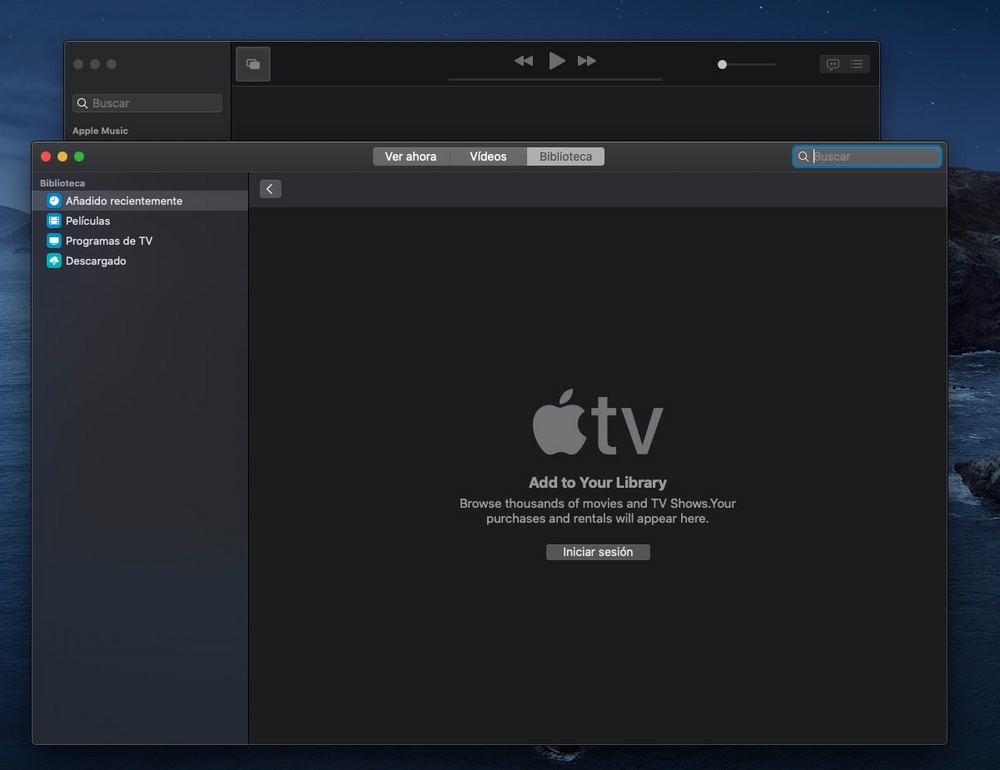Select Películas in the library sidebar

point(140,221)
